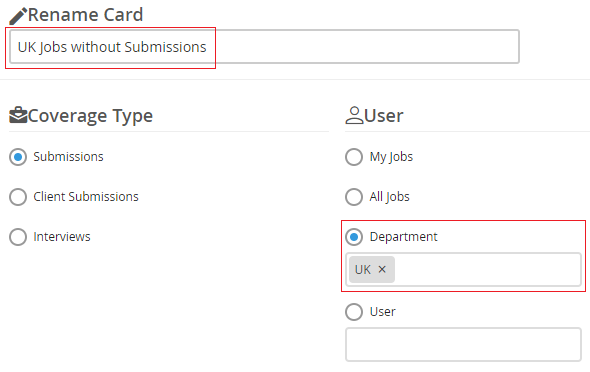Viewport: 590px width, 372px height.
Task: Remove the UK department tag
Action: tap(382, 269)
